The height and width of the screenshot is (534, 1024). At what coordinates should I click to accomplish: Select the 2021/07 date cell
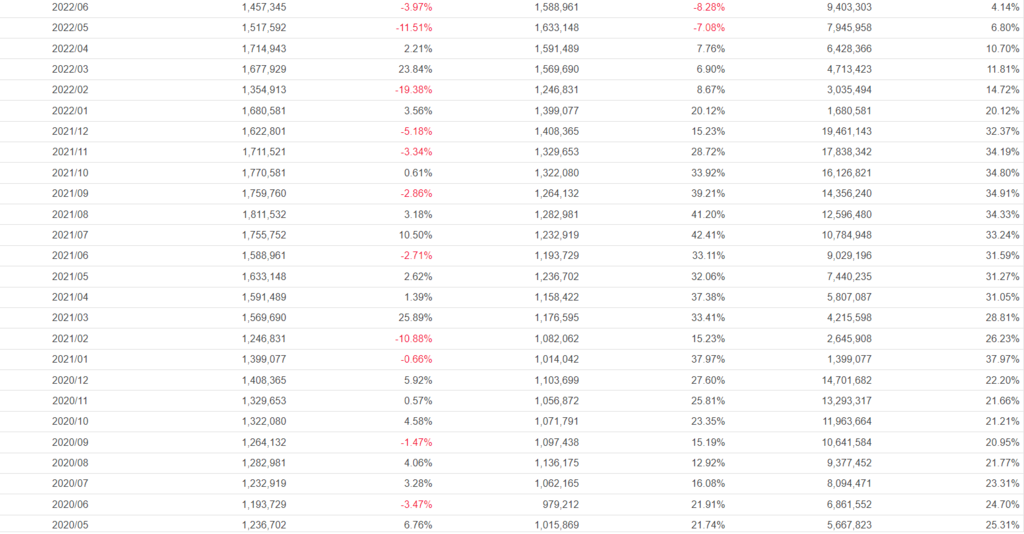coord(70,235)
